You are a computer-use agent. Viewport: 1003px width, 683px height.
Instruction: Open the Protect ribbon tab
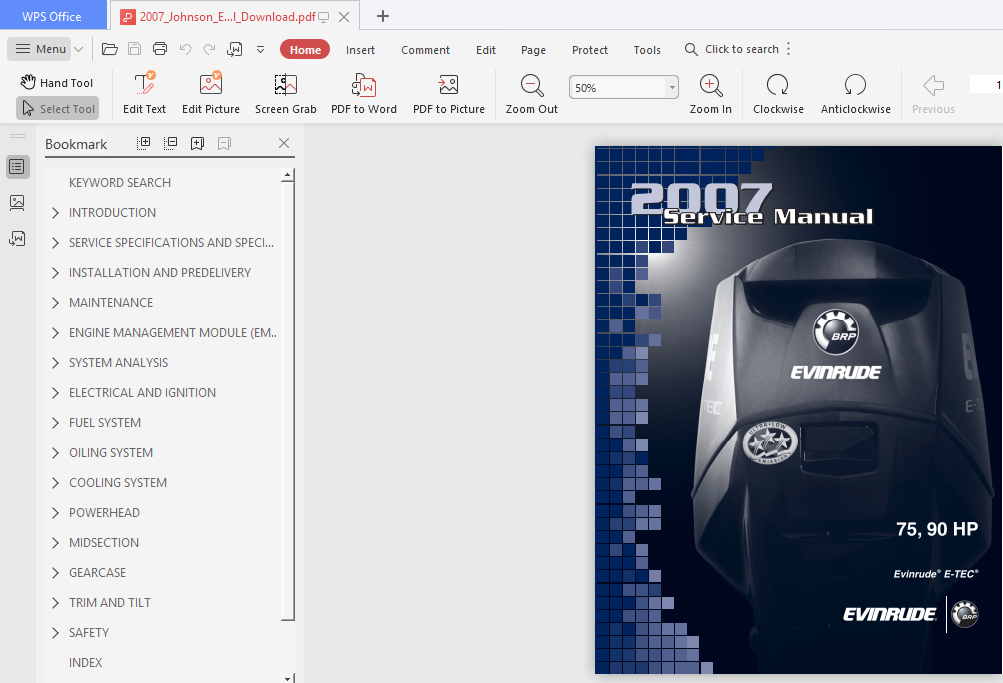click(x=589, y=50)
